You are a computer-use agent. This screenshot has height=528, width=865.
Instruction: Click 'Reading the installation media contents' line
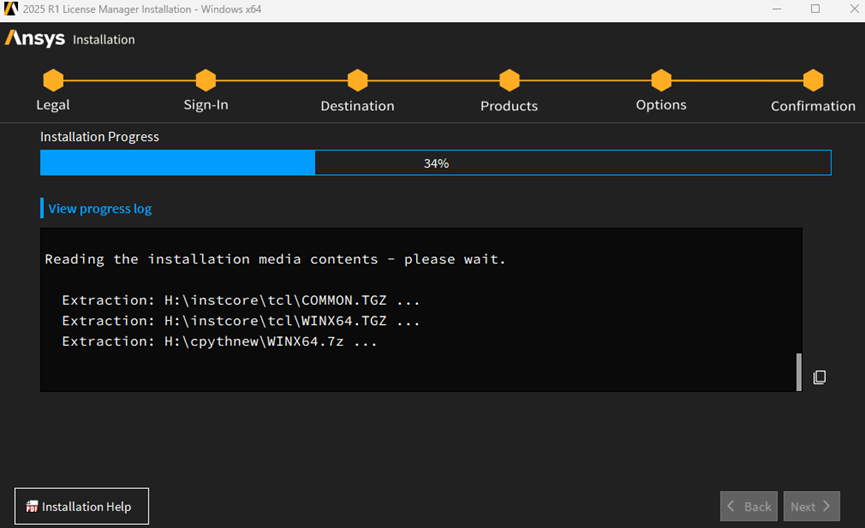pyautogui.click(x=275, y=259)
